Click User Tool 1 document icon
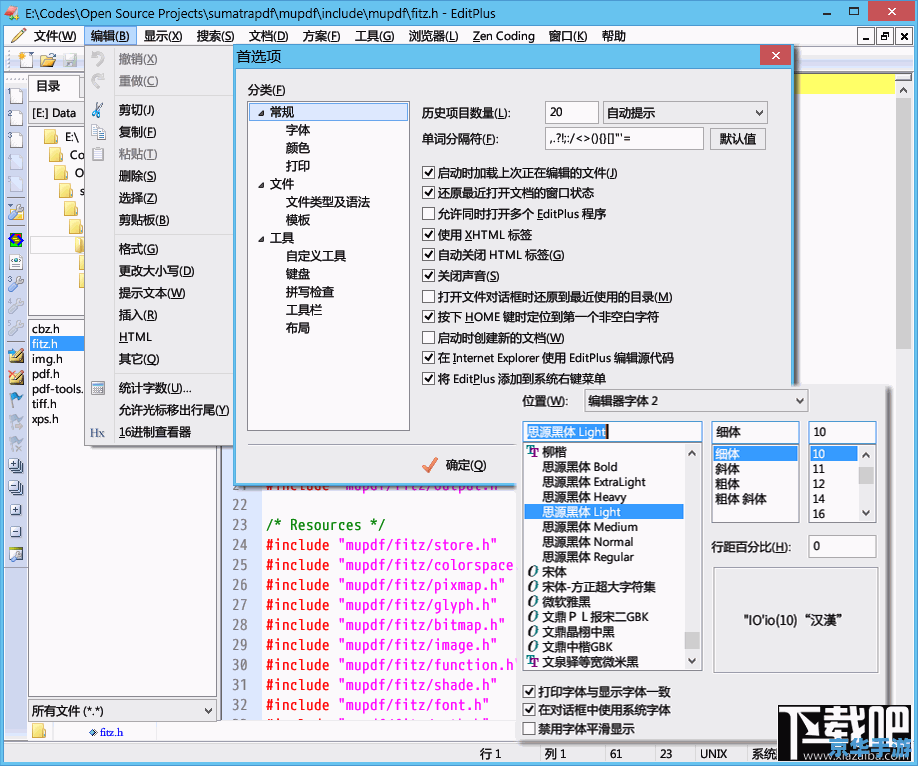This screenshot has height=766, width=918. coord(16,96)
